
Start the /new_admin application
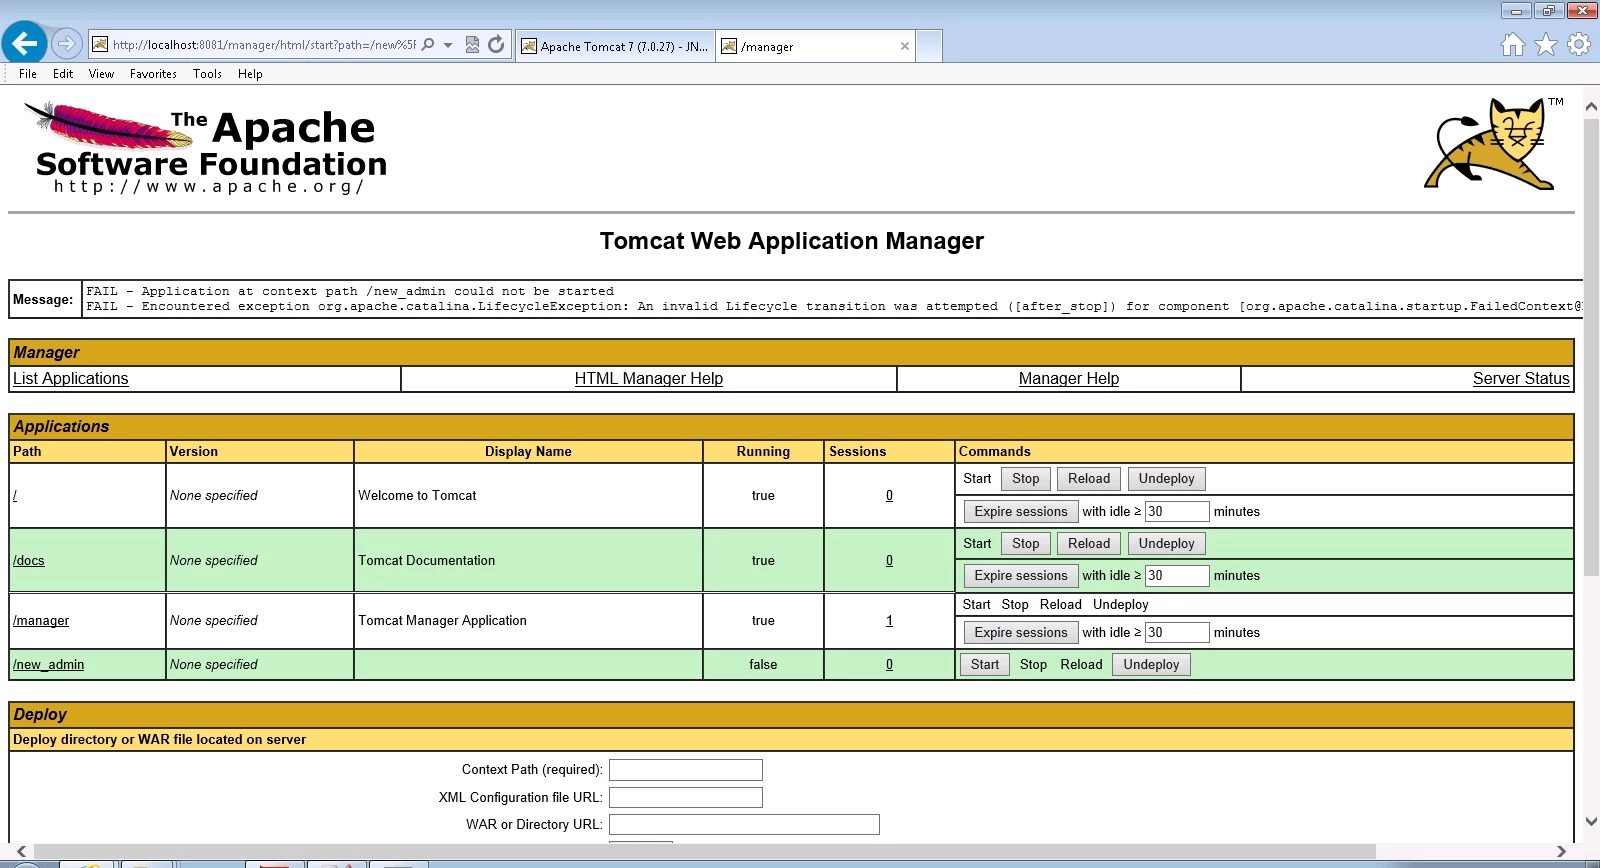click(x=985, y=665)
